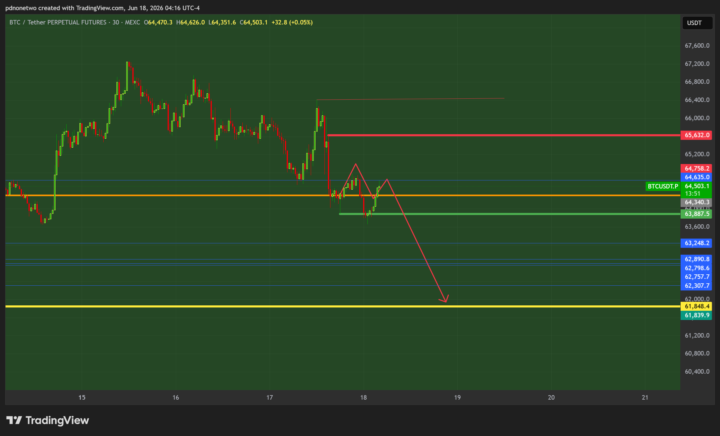Image resolution: width=720 pixels, height=436 pixels.
Task: Click the 'BTC / Tether PERPETUAL FUTURES' title
Action: tap(58, 22)
